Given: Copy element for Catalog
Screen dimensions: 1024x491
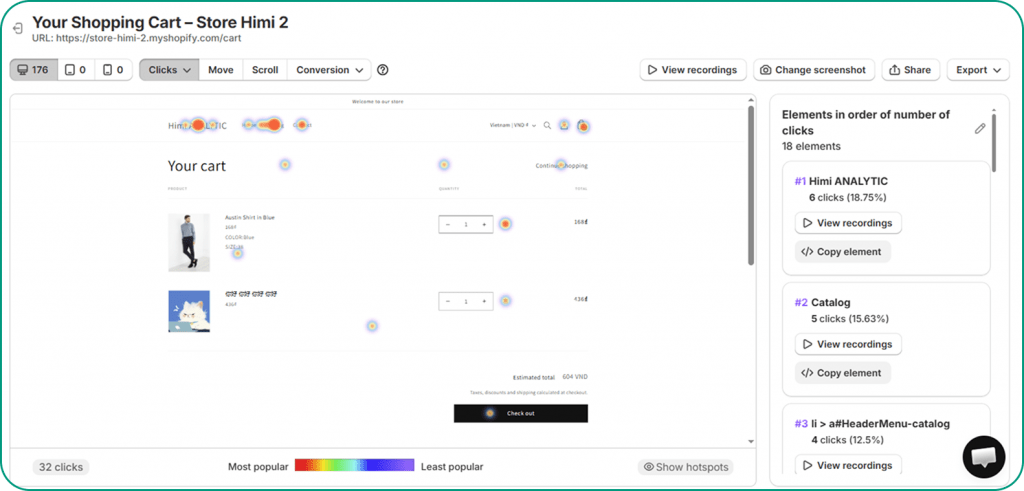Looking at the screenshot, I should pyautogui.click(x=842, y=373).
